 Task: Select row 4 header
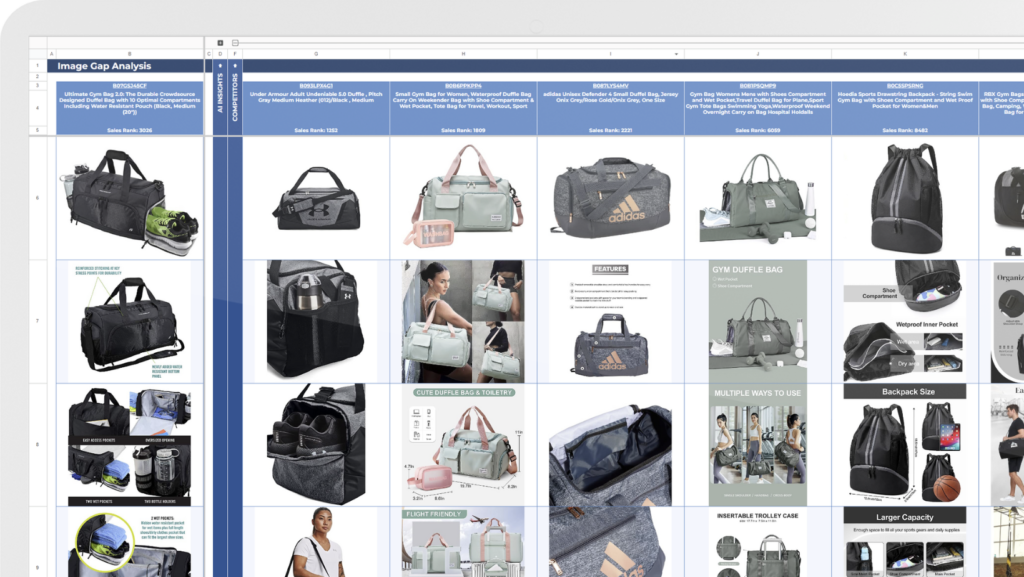[x=37, y=108]
